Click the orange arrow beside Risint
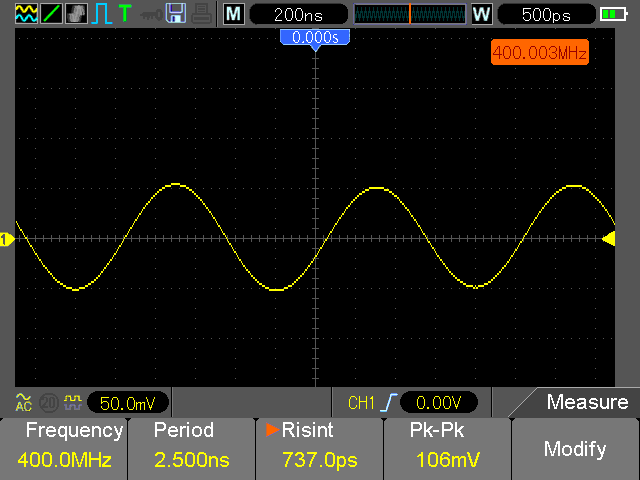 (x=272, y=429)
